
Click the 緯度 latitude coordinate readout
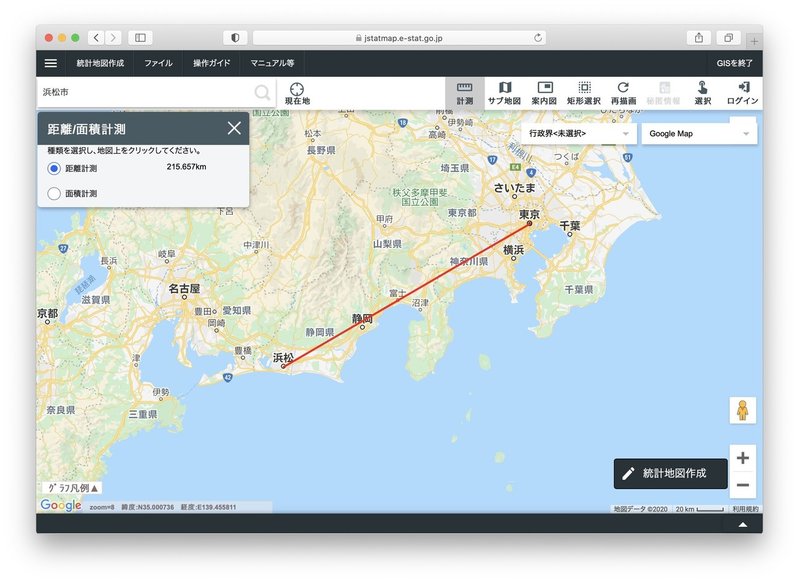(147, 507)
